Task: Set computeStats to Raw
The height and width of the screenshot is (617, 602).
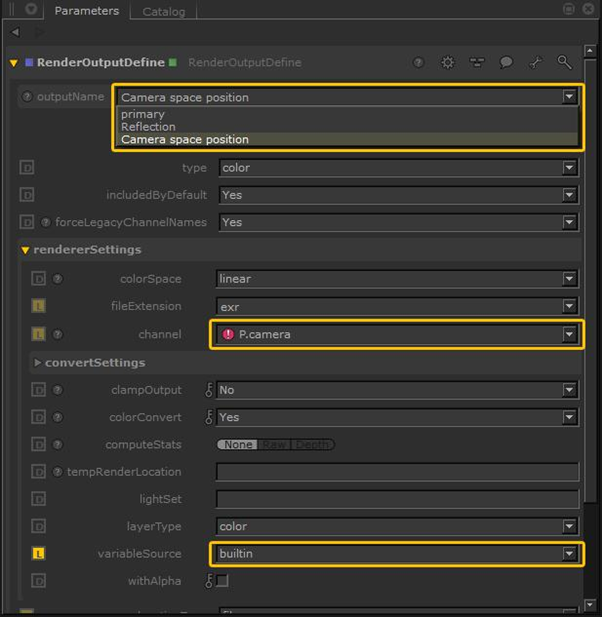Action: point(273,444)
